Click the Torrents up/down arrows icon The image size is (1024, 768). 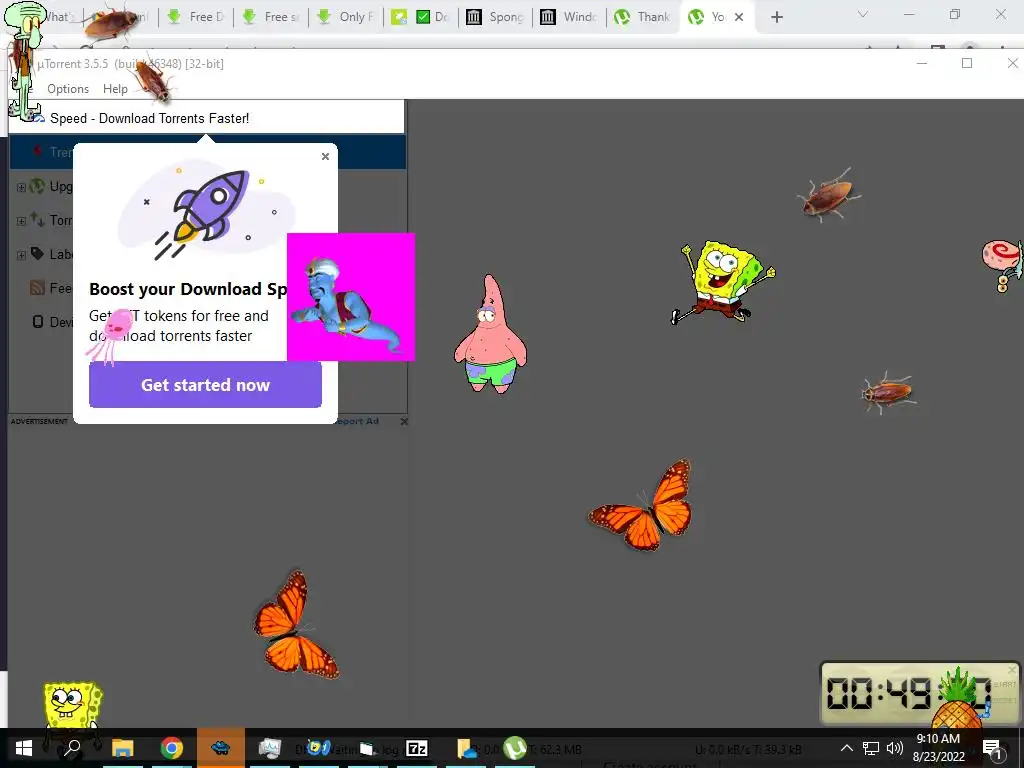point(37,220)
